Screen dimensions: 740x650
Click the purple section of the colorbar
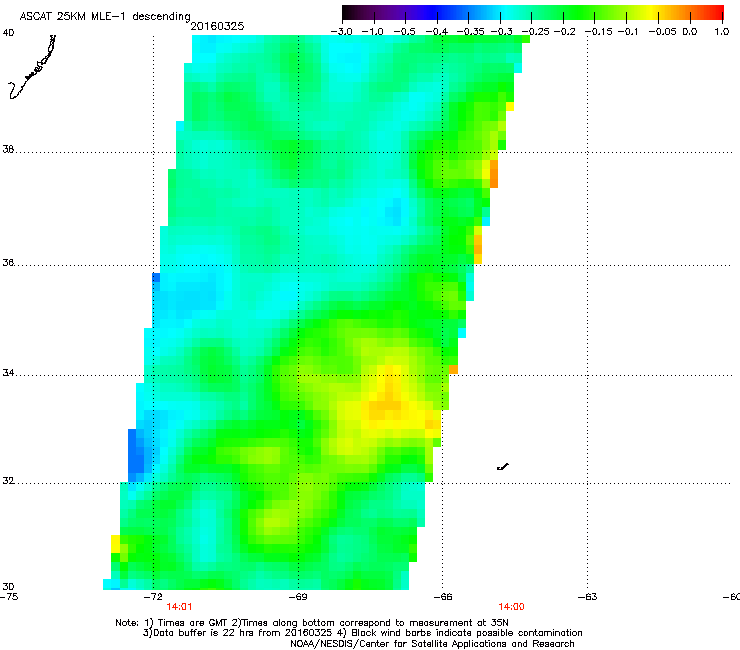[x=396, y=13]
